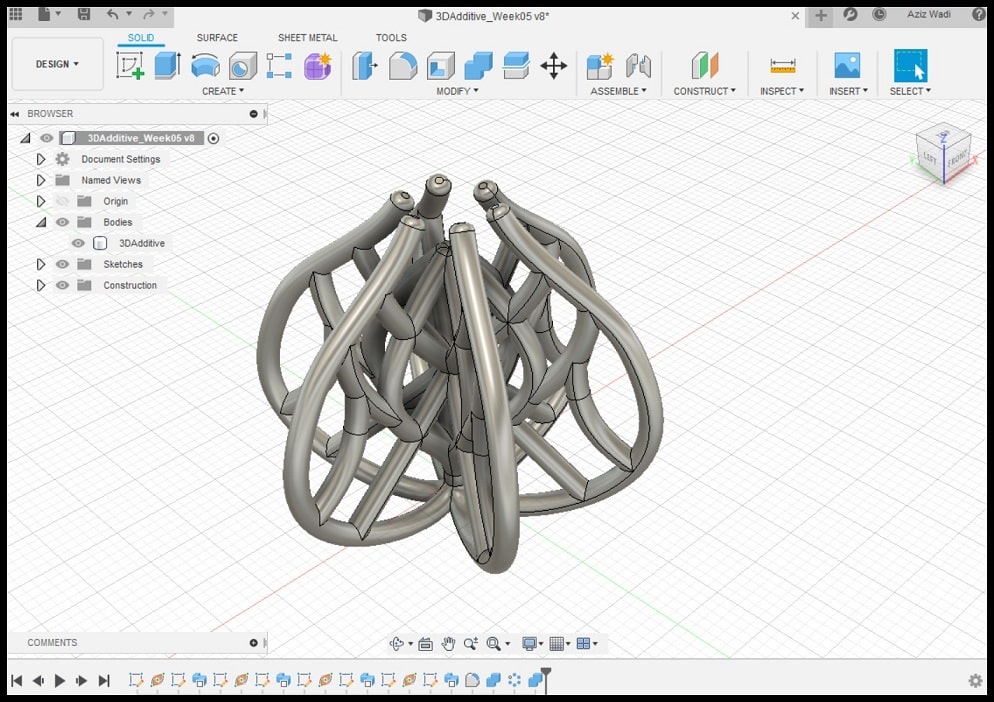Open the DESIGN workspace dropdown
The height and width of the screenshot is (702, 994).
[x=57, y=64]
